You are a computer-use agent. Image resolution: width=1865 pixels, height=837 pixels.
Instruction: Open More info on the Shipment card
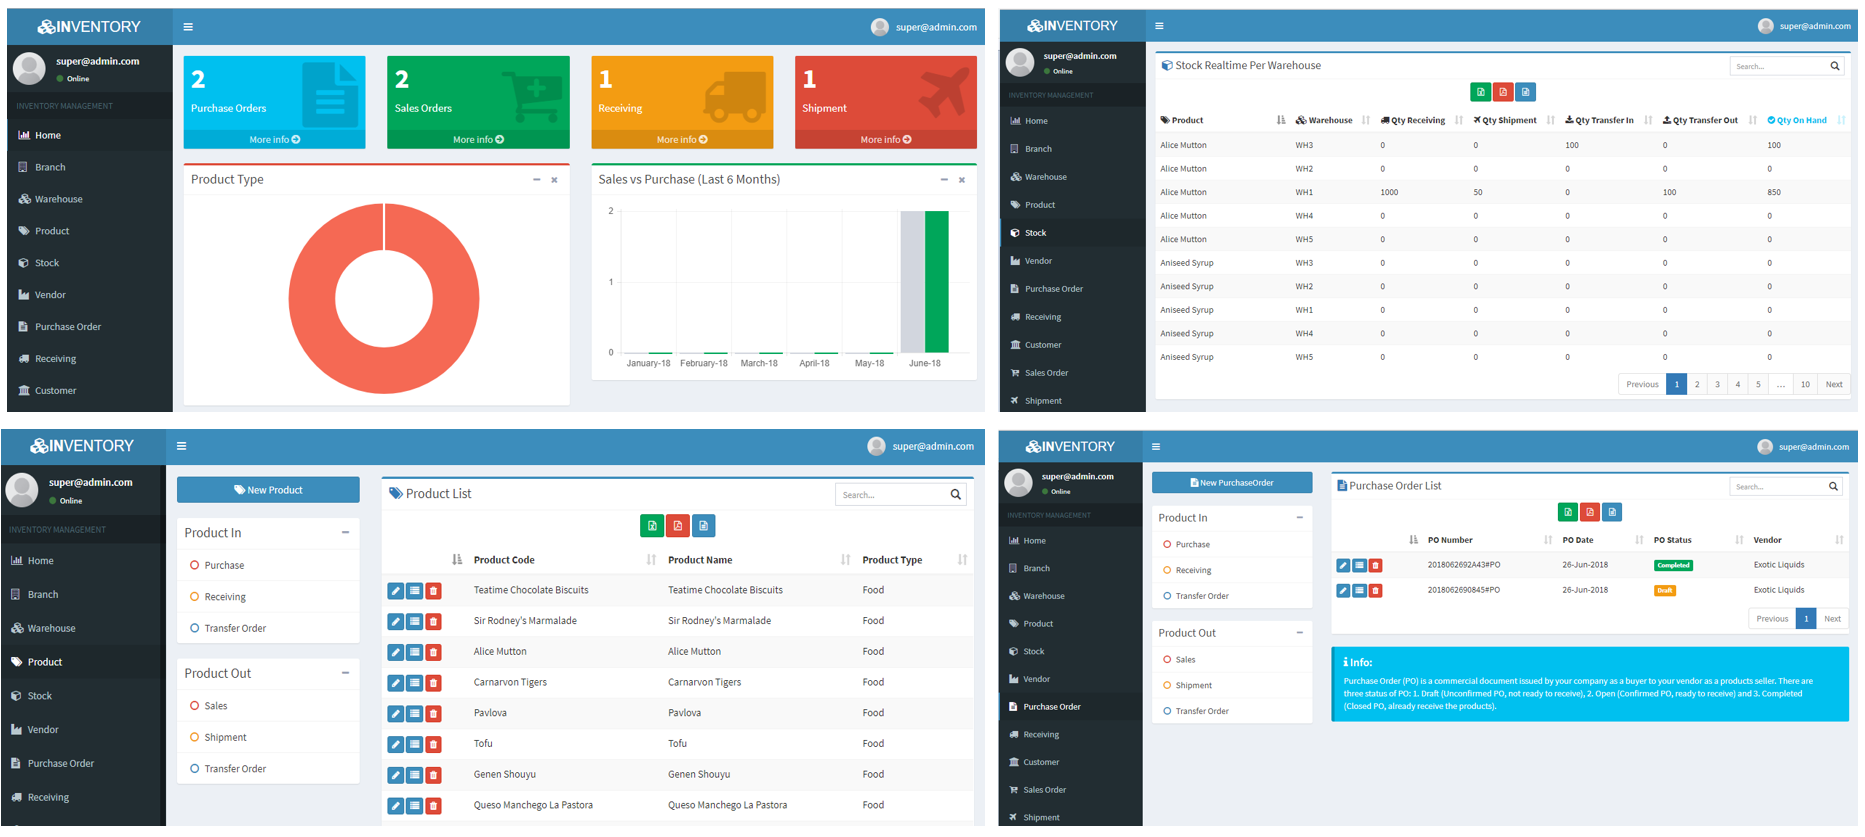[x=885, y=140]
